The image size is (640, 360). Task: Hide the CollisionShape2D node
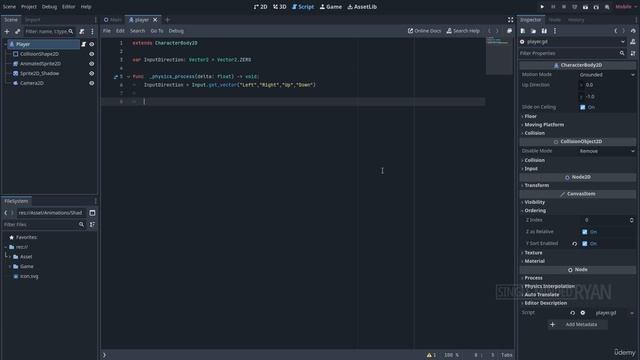(91, 54)
